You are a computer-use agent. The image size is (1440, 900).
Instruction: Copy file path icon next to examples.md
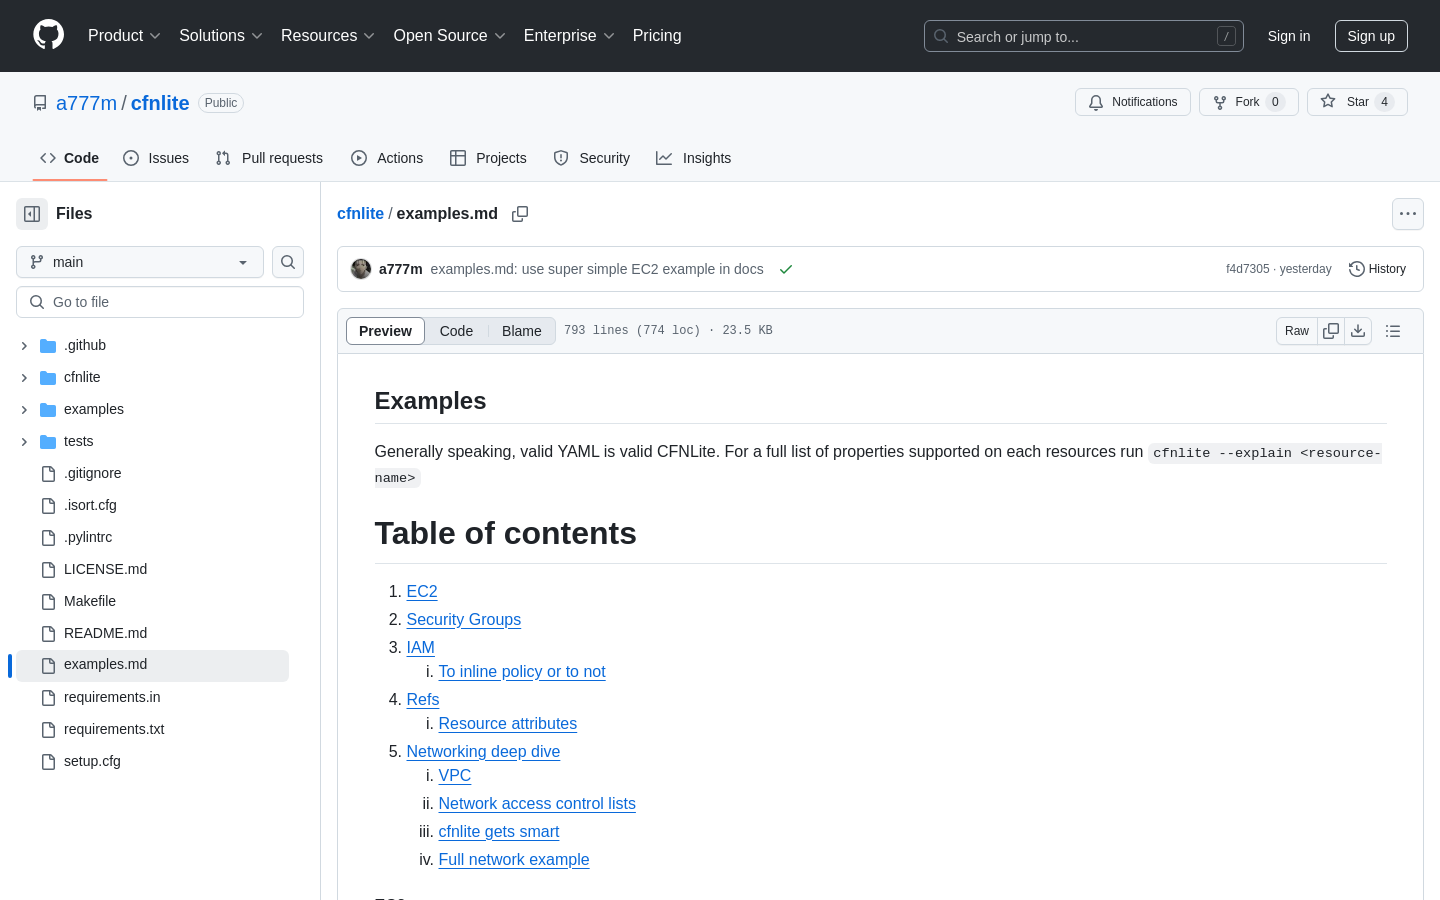tap(520, 214)
